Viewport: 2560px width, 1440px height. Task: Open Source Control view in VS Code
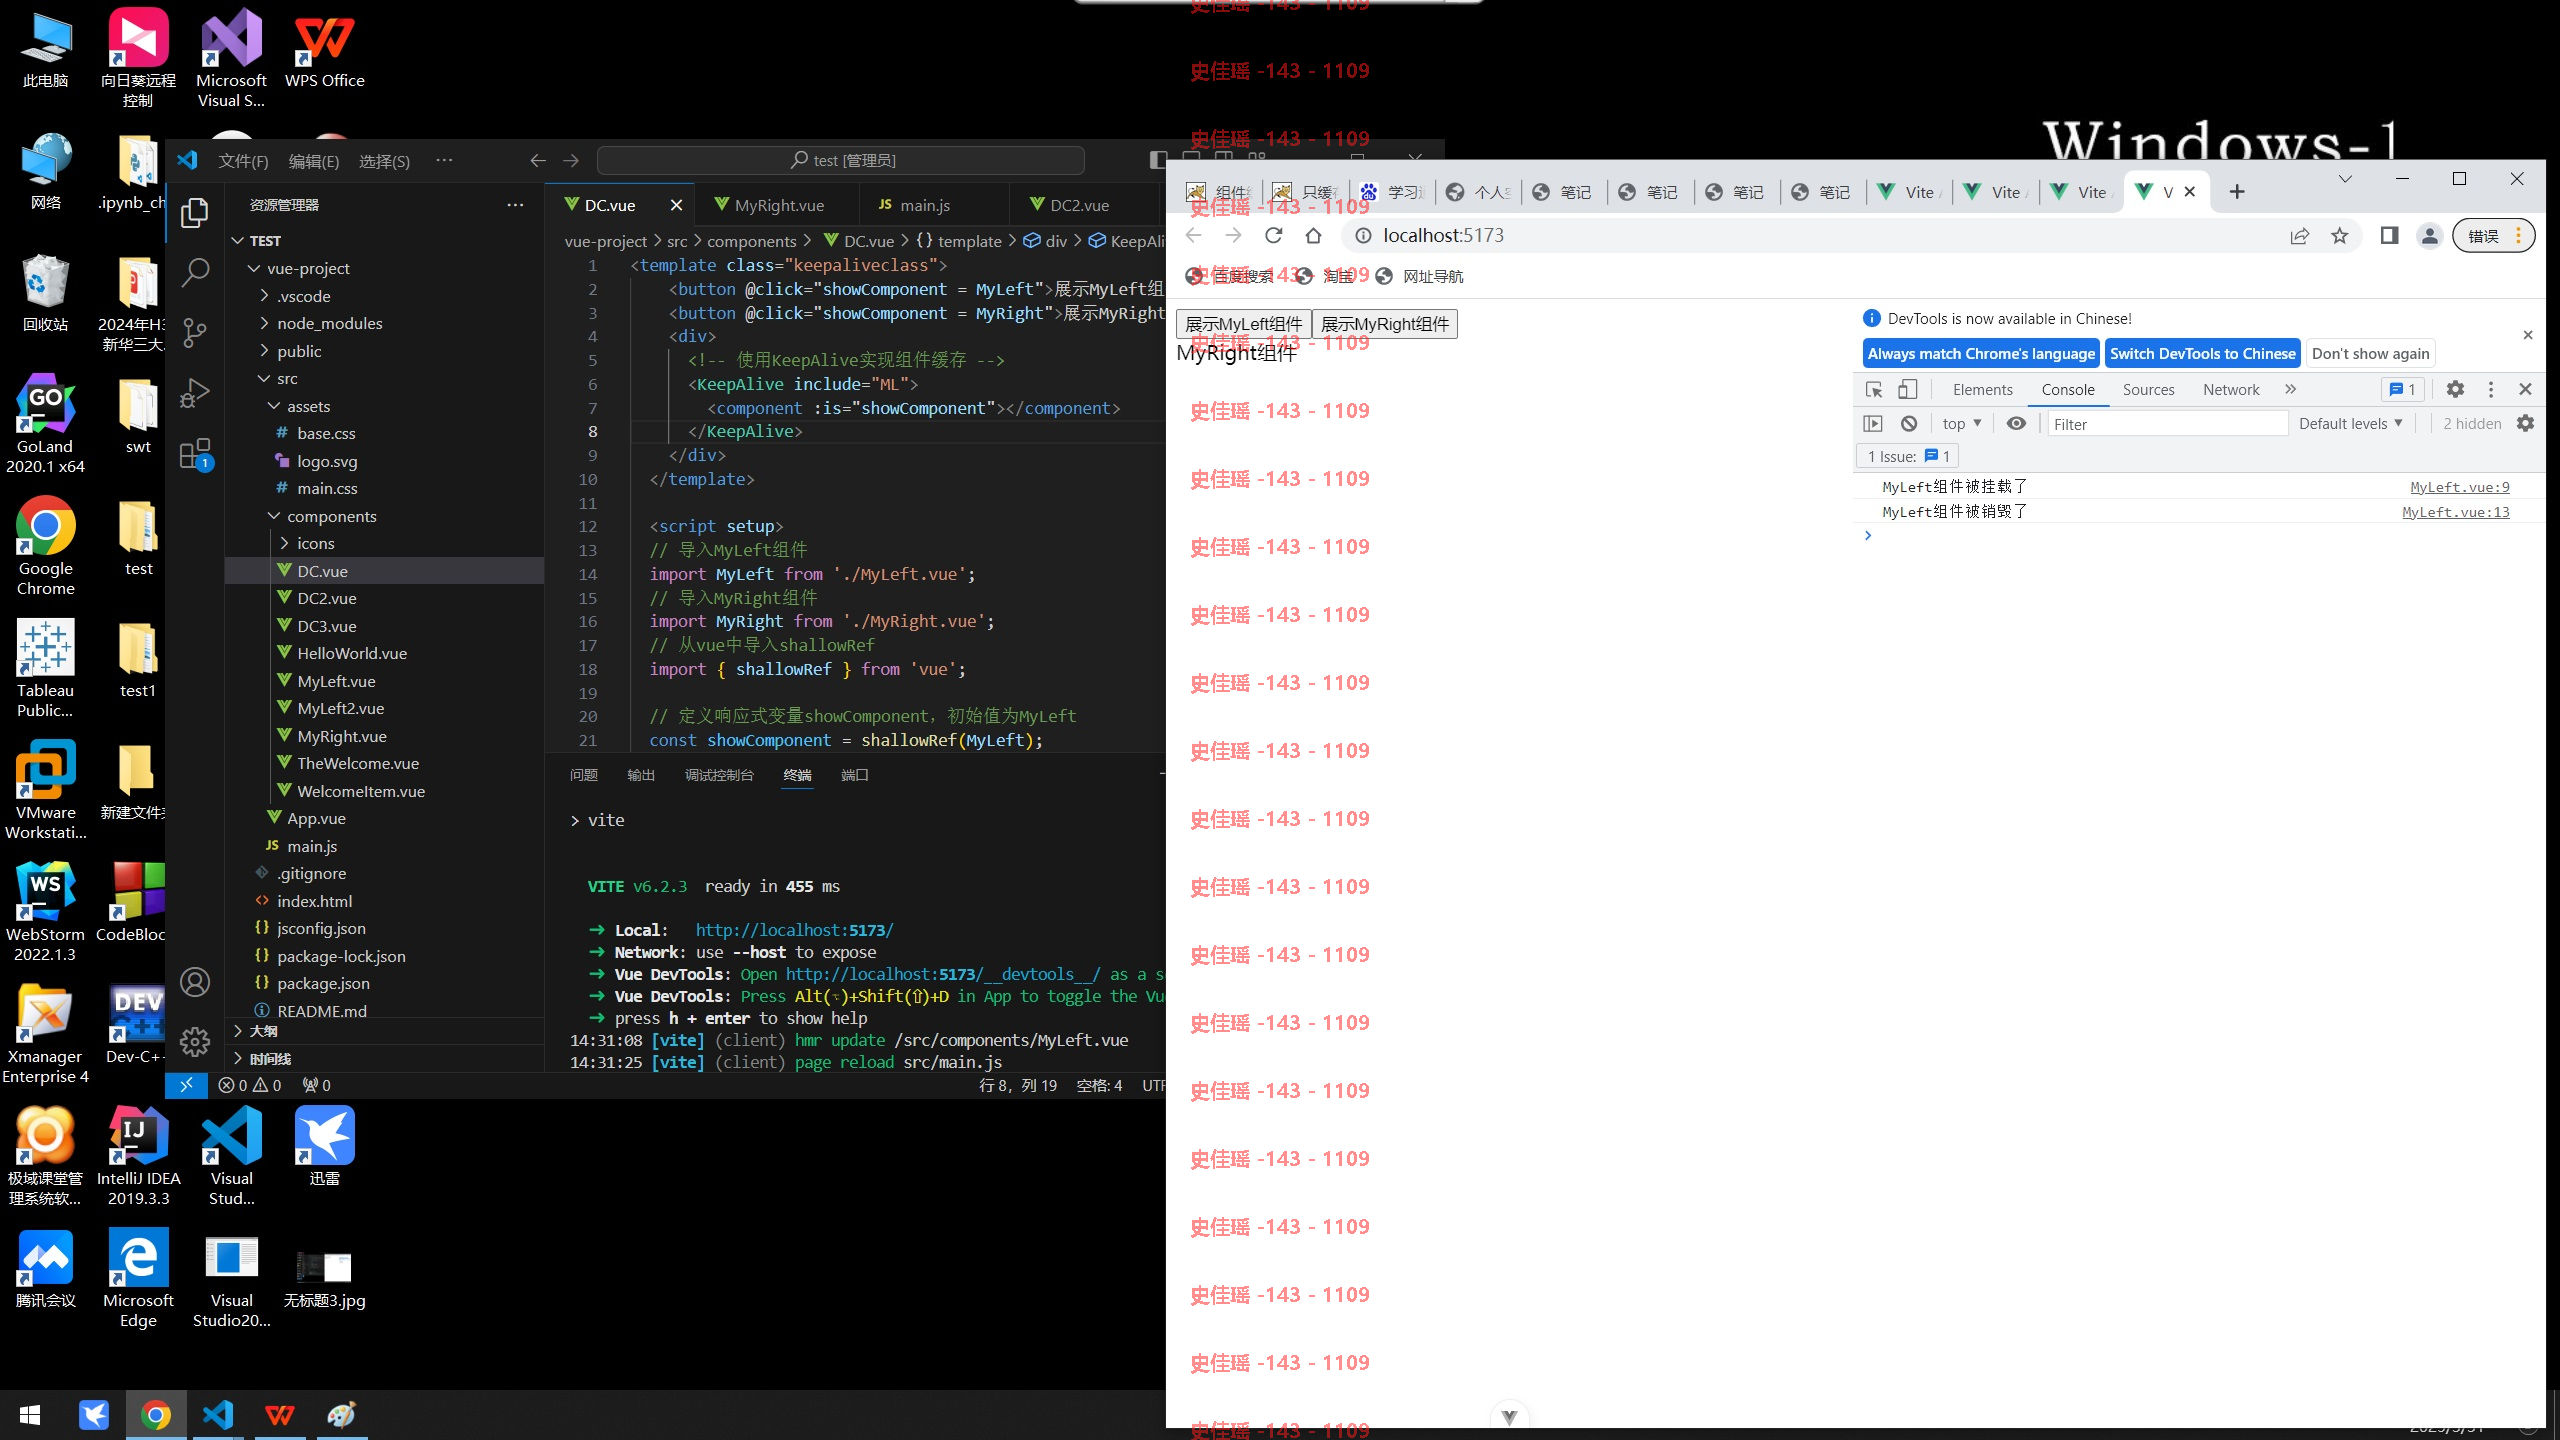tap(195, 332)
